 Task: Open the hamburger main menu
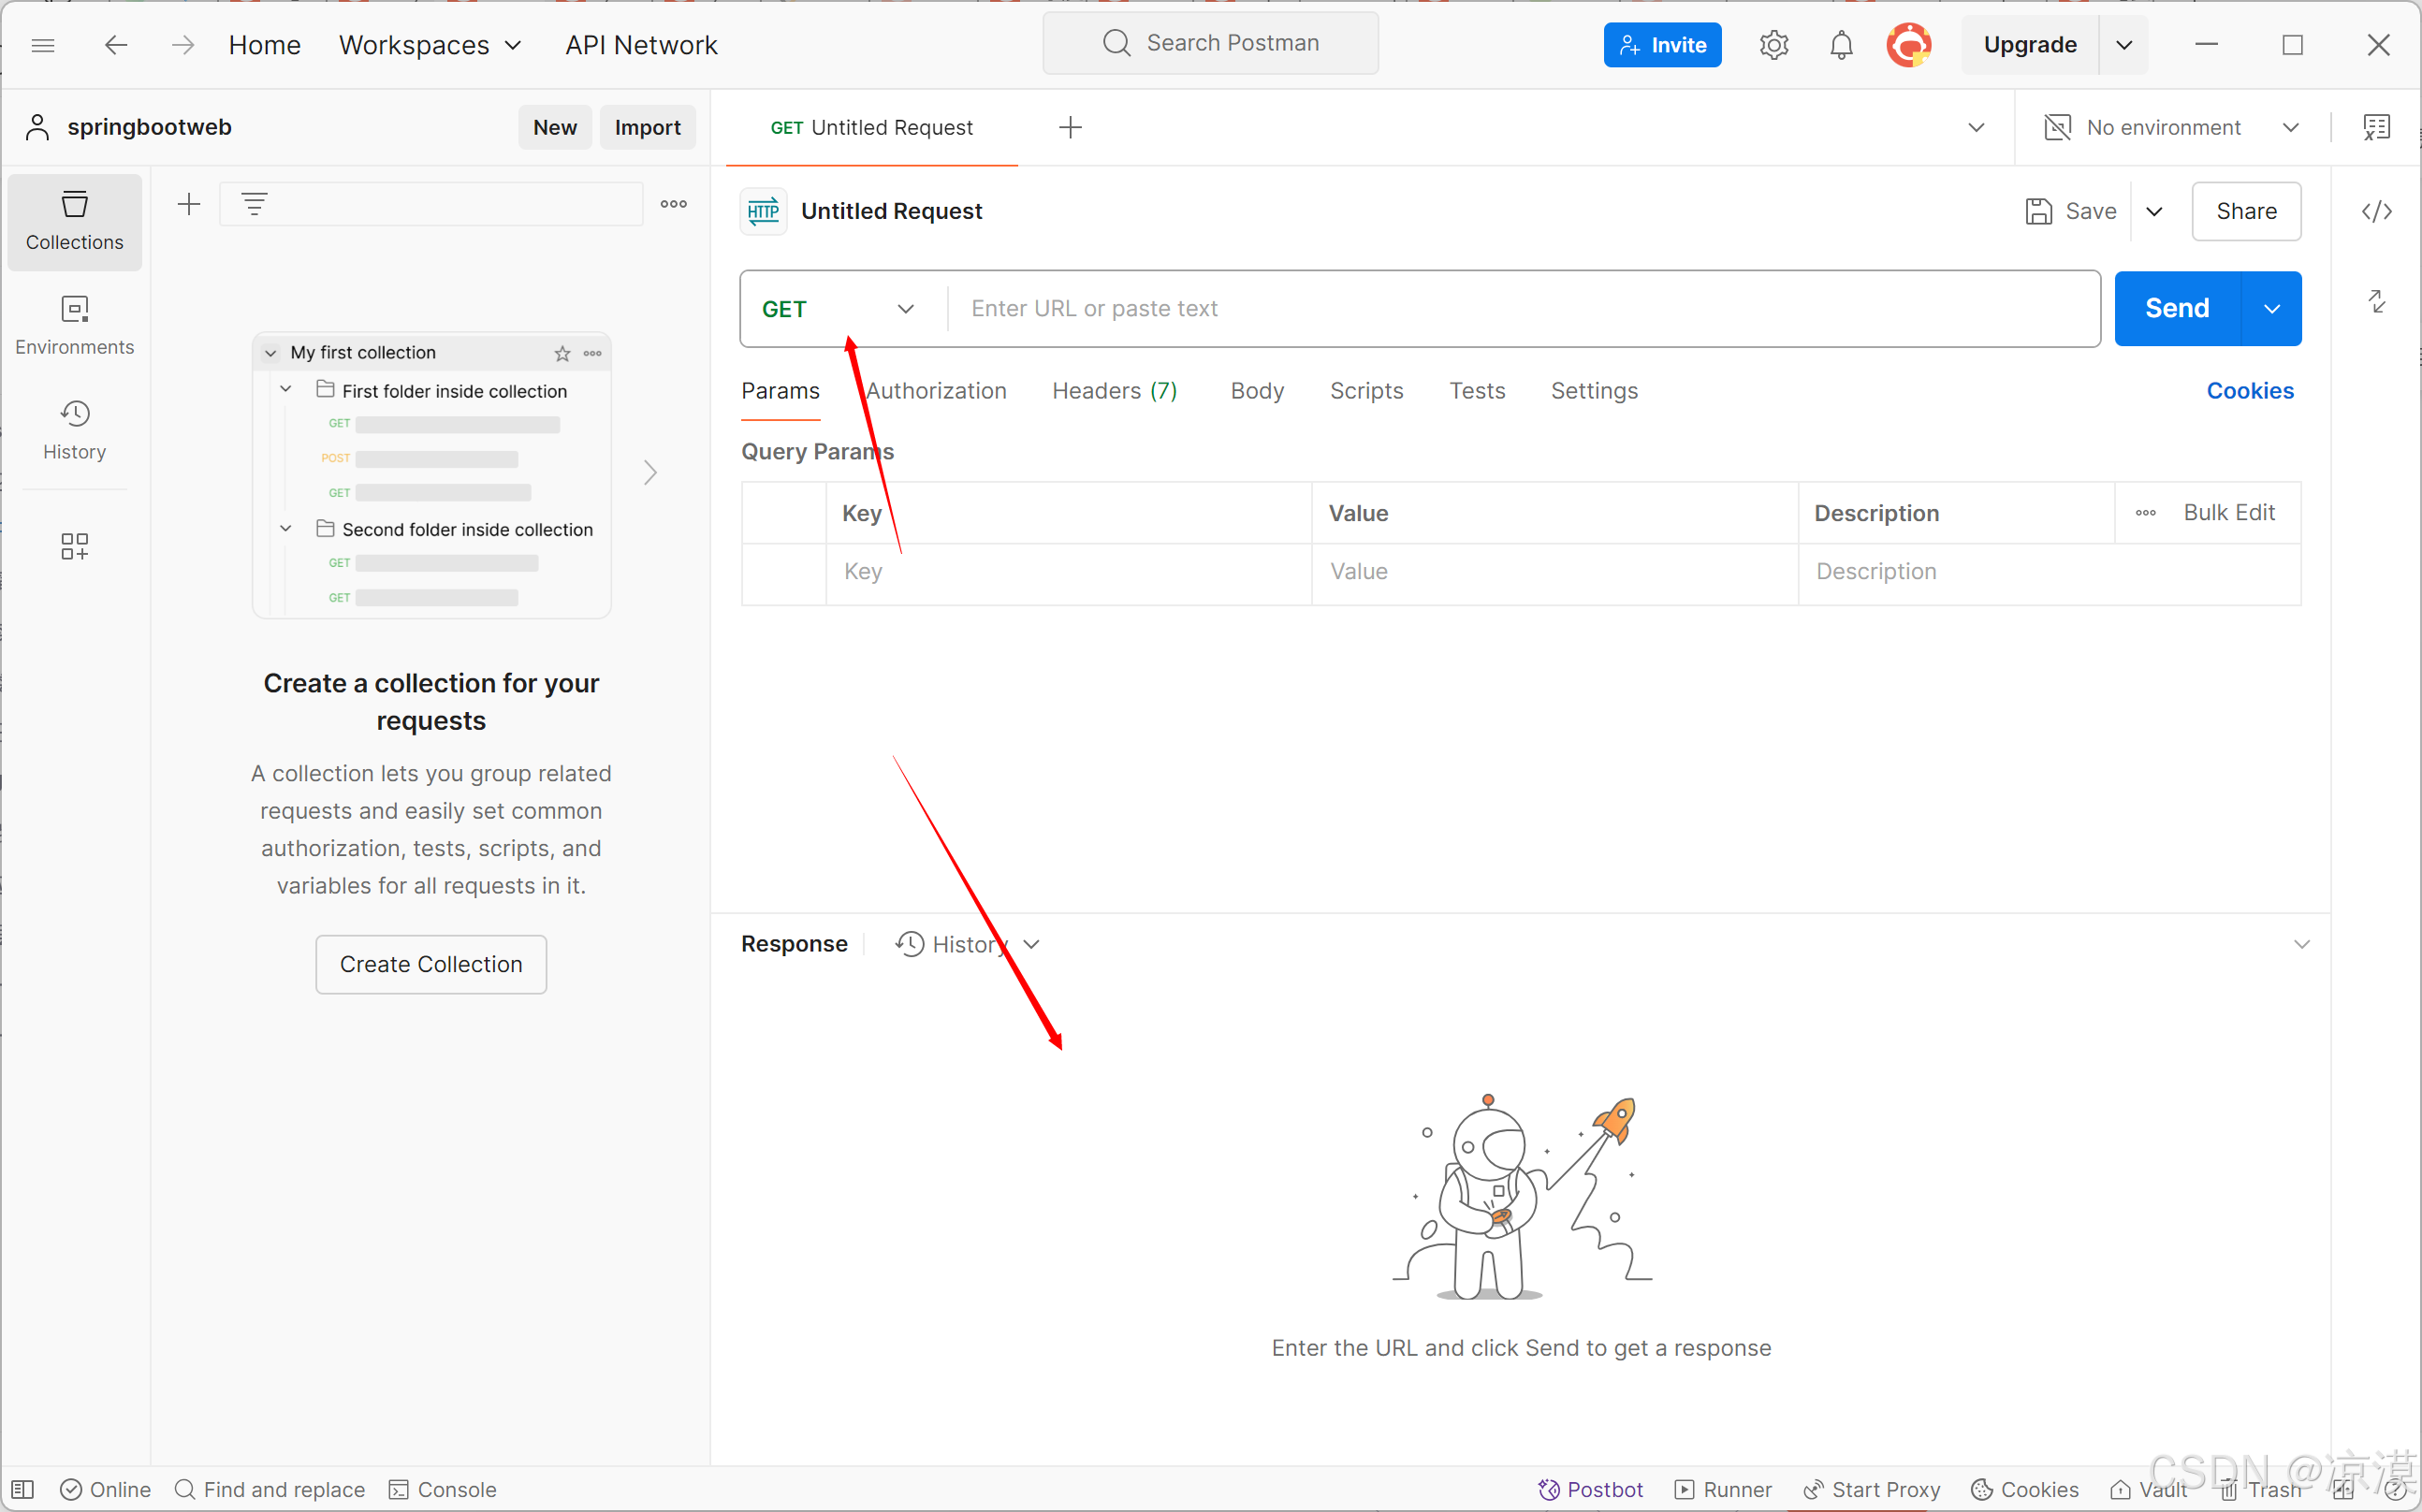click(43, 45)
